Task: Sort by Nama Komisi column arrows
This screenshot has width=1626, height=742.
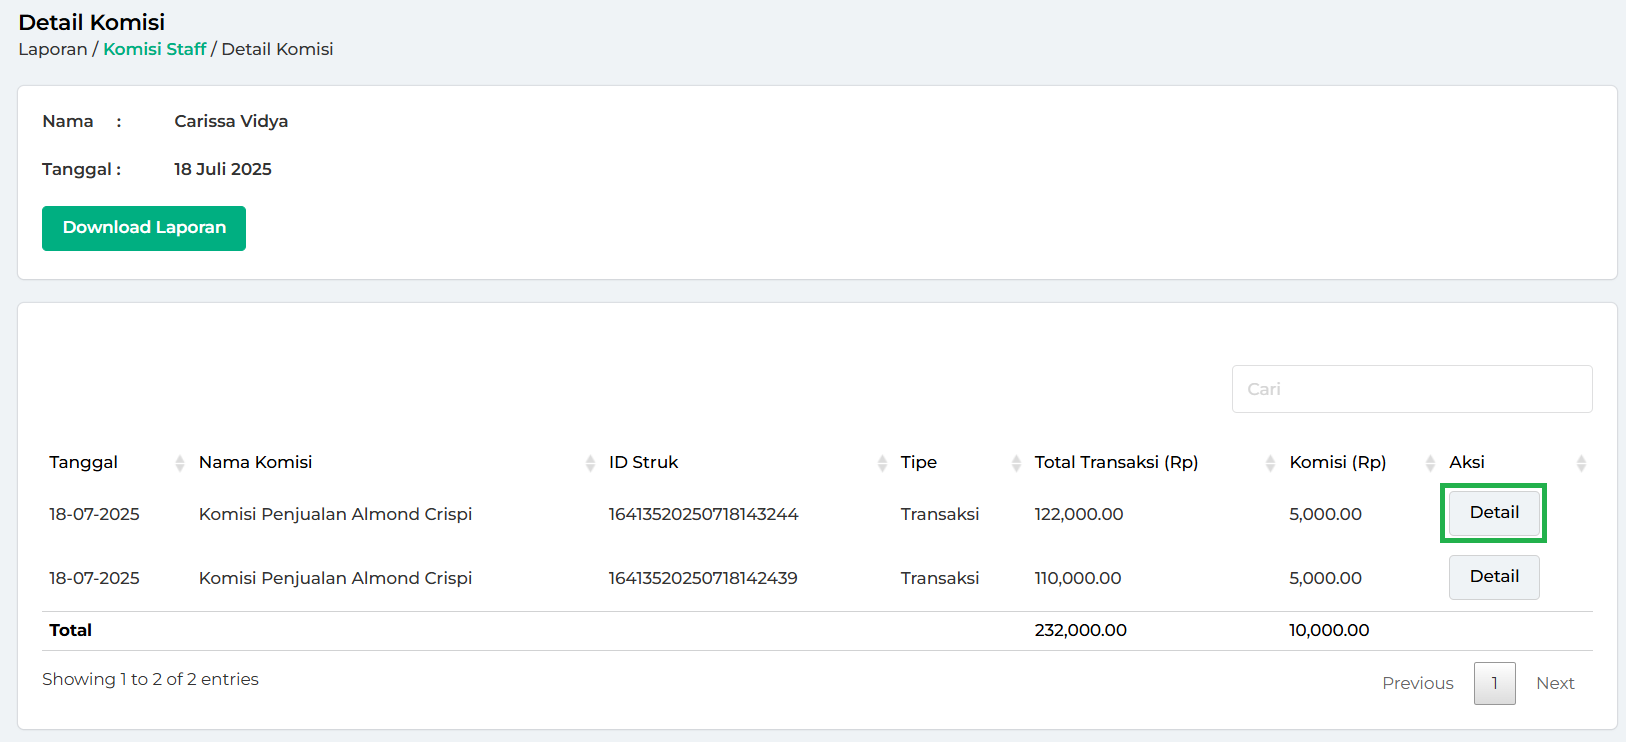Action: pyautogui.click(x=590, y=463)
